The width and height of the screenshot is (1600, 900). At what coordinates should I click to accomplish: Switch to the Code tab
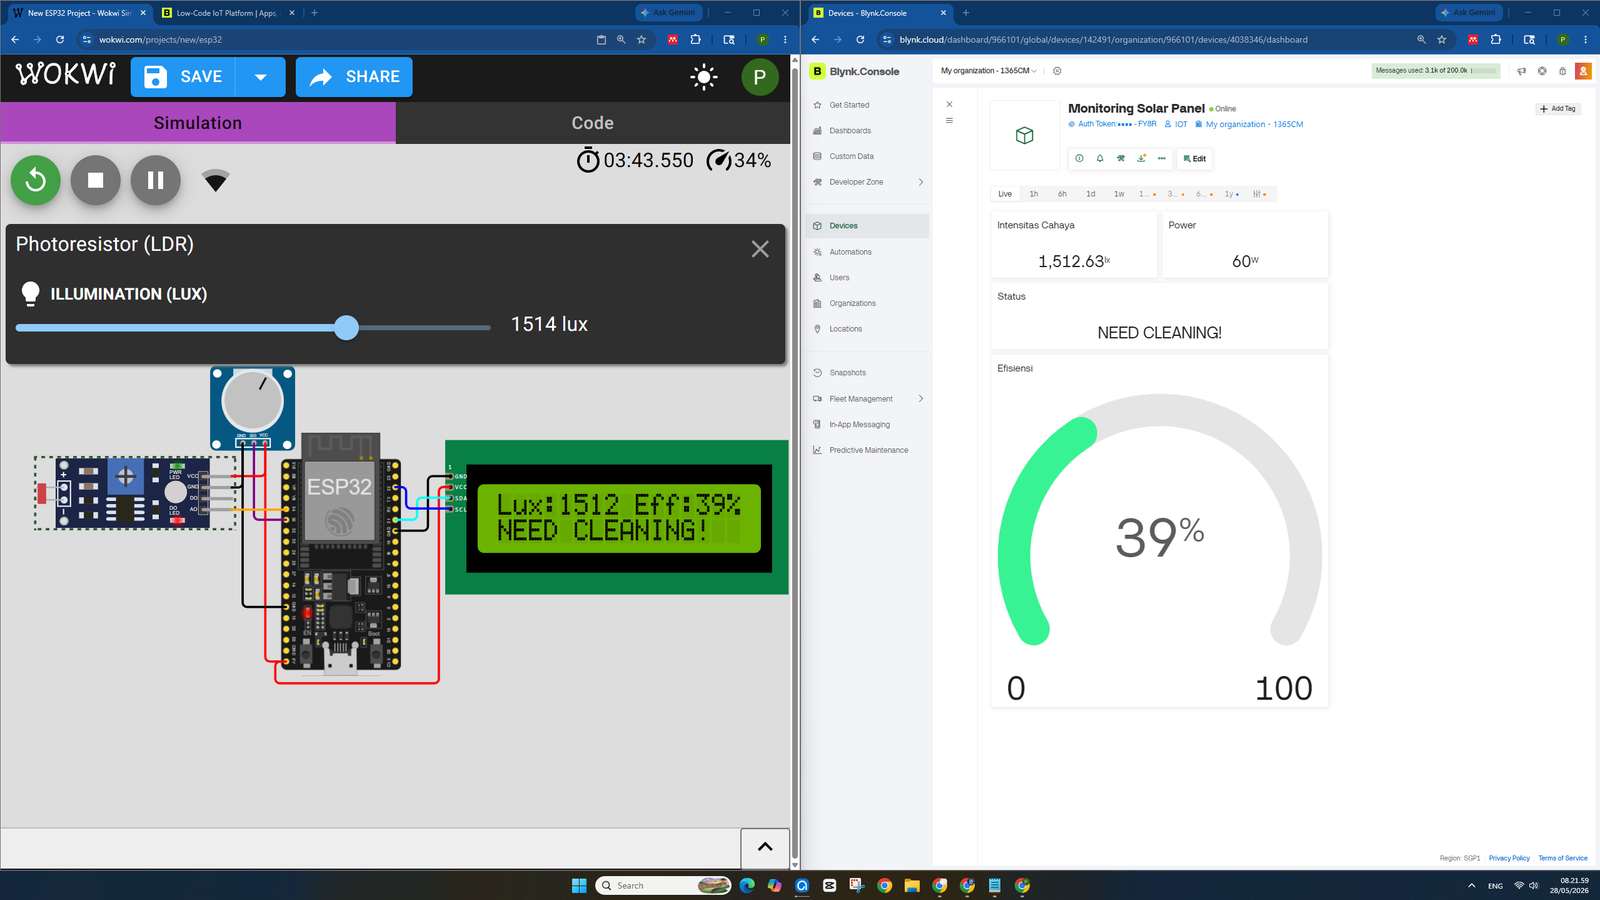(593, 123)
